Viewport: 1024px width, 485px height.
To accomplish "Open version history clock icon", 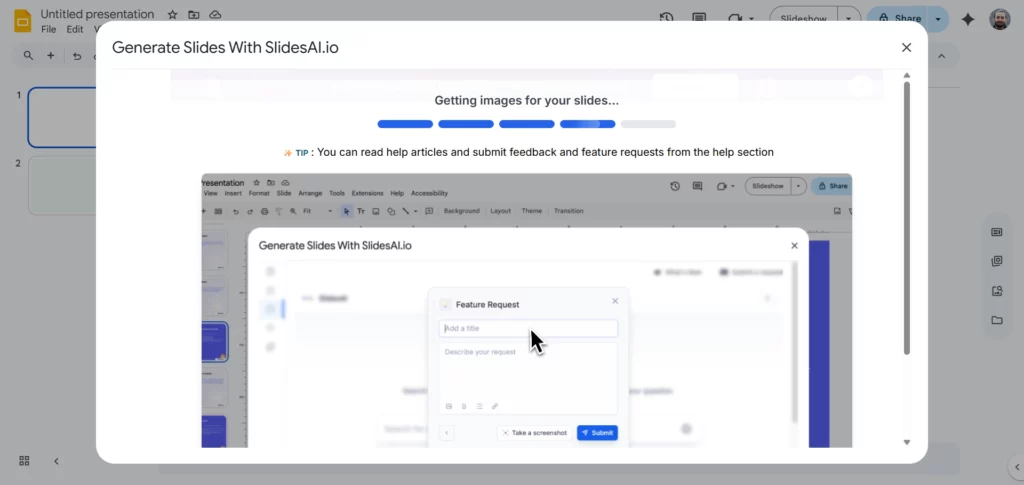I will 667,18.
